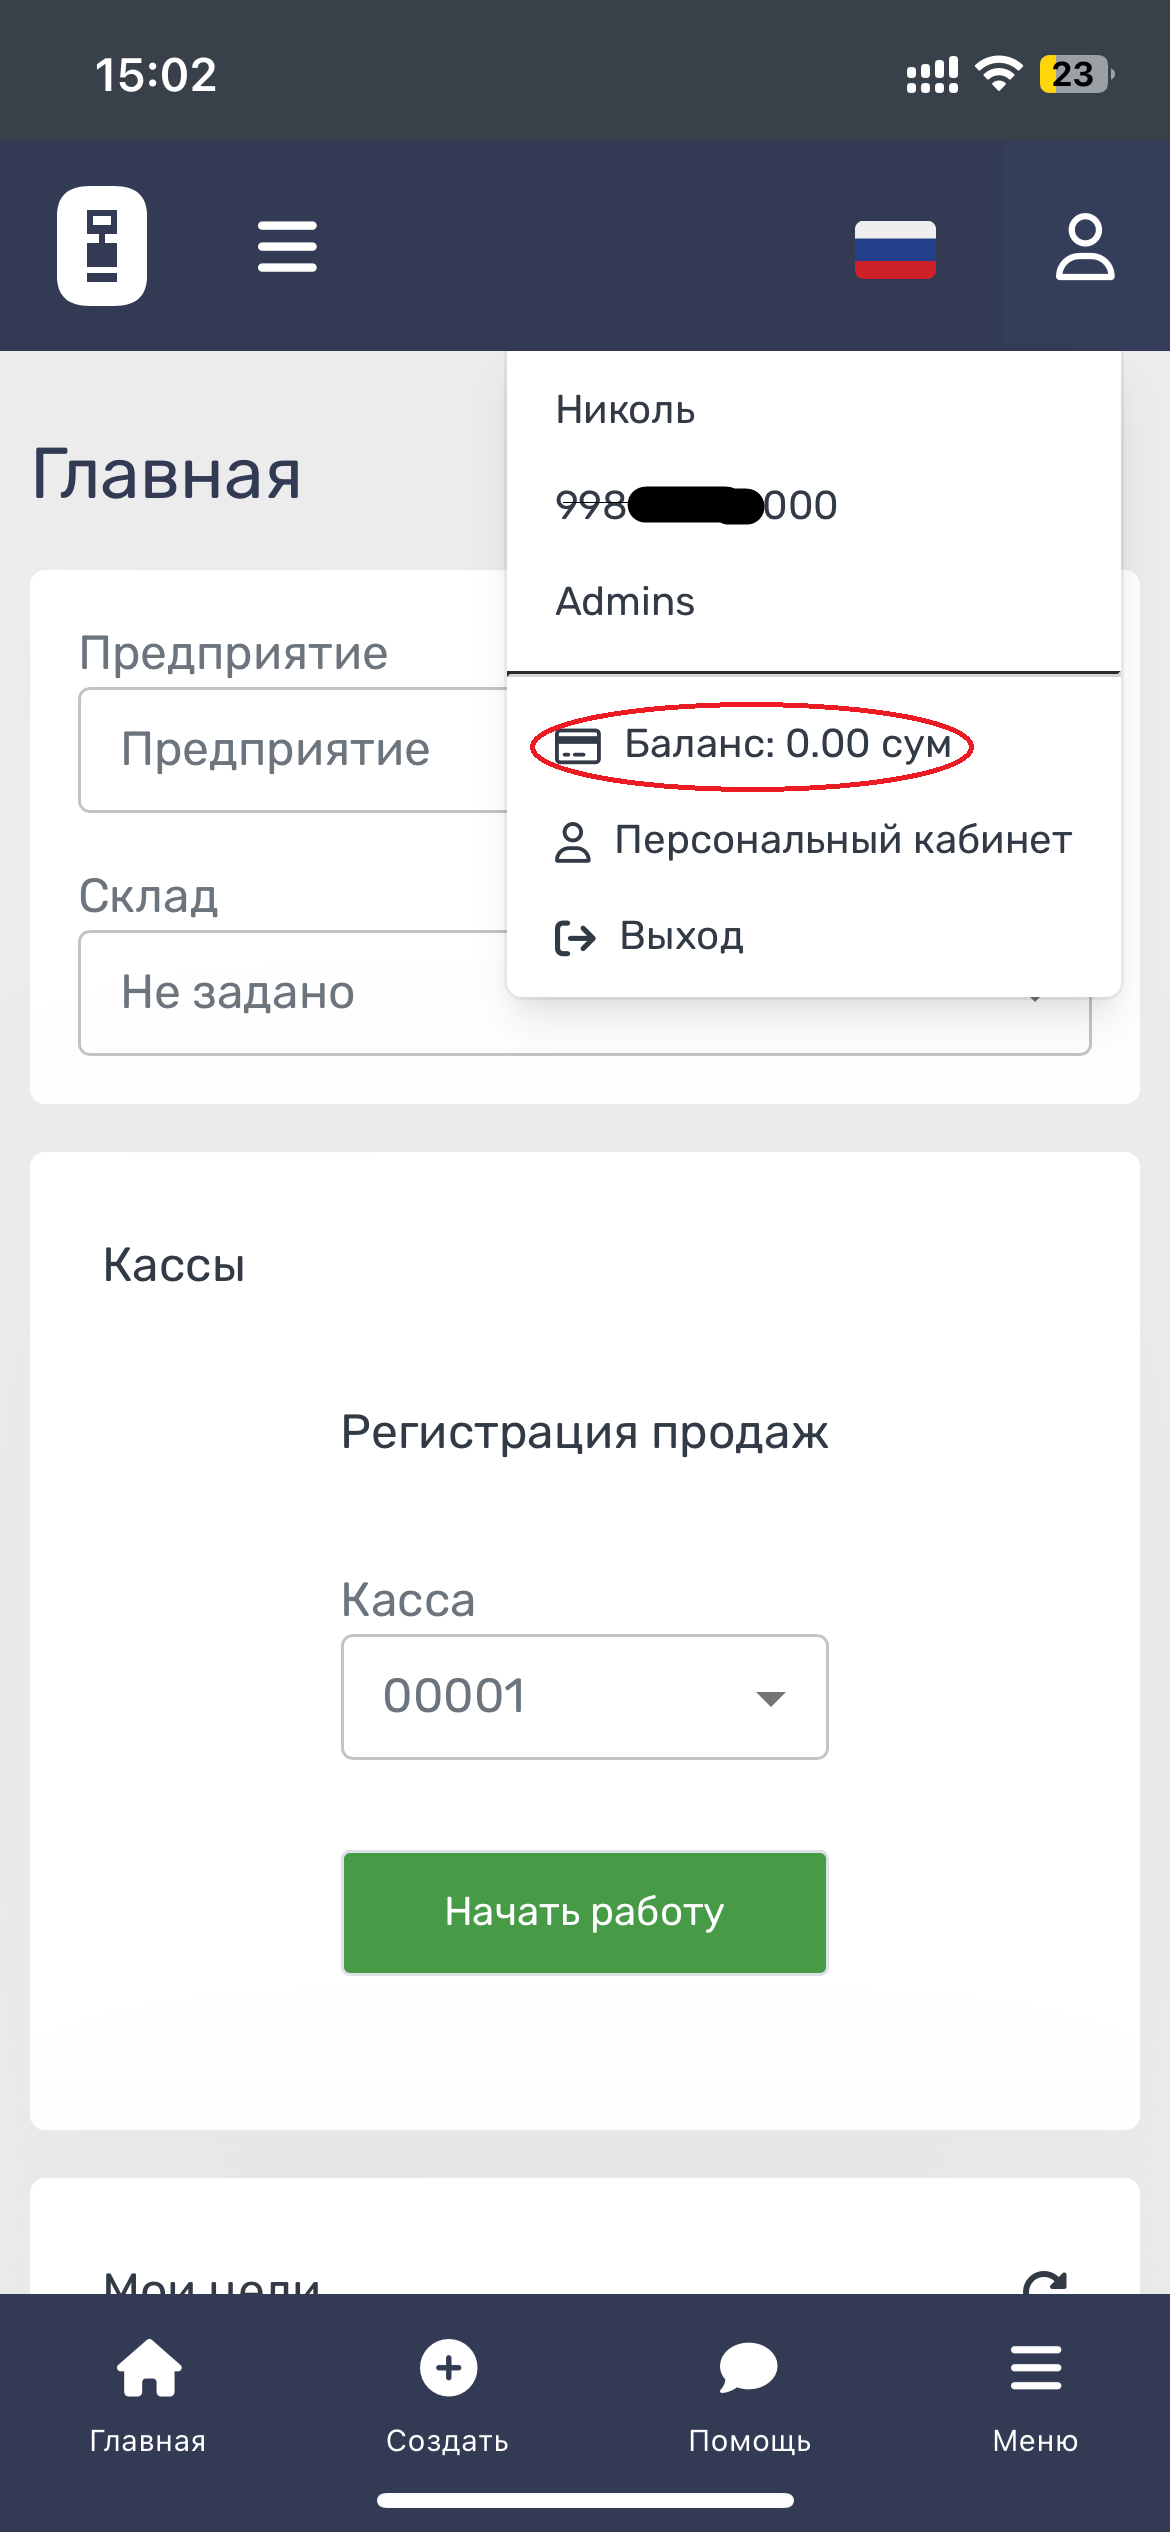Screen dimensions: 1170x2532
Task: Open the Предприятие selection field
Action: [294, 750]
